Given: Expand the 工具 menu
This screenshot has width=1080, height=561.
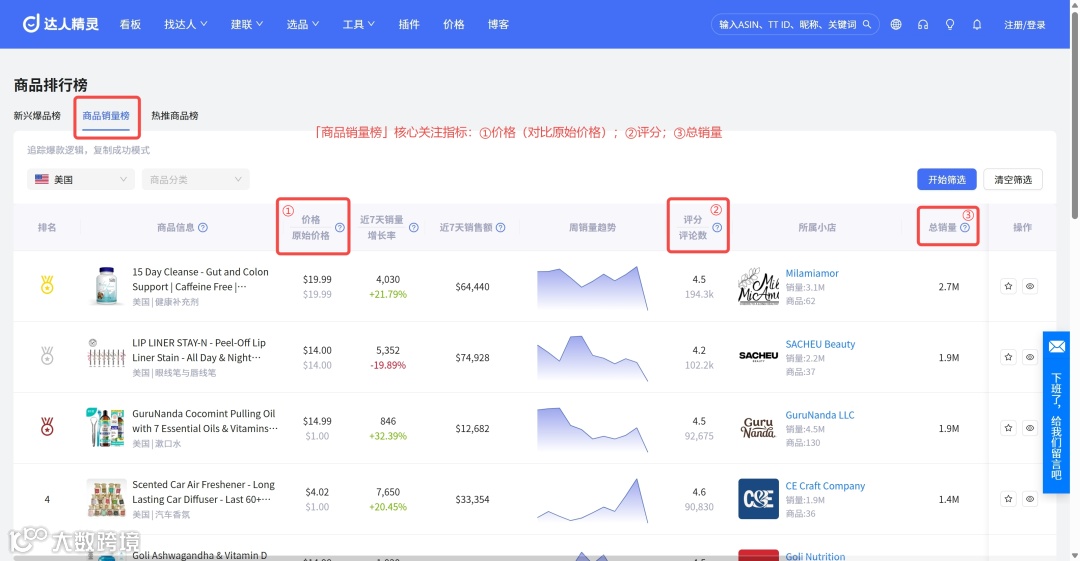Looking at the screenshot, I should tap(358, 24).
